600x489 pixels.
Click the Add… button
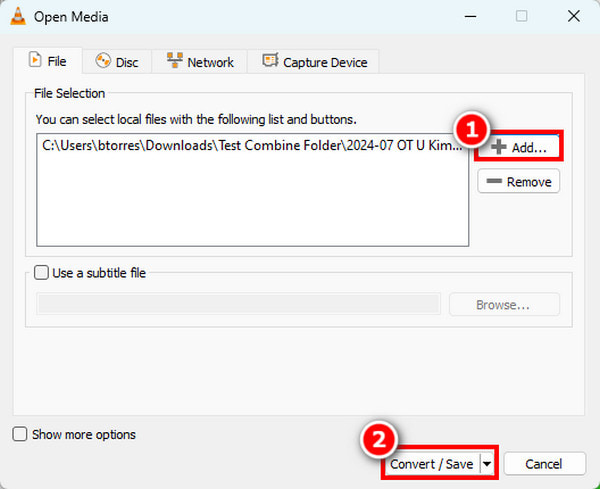(x=519, y=147)
